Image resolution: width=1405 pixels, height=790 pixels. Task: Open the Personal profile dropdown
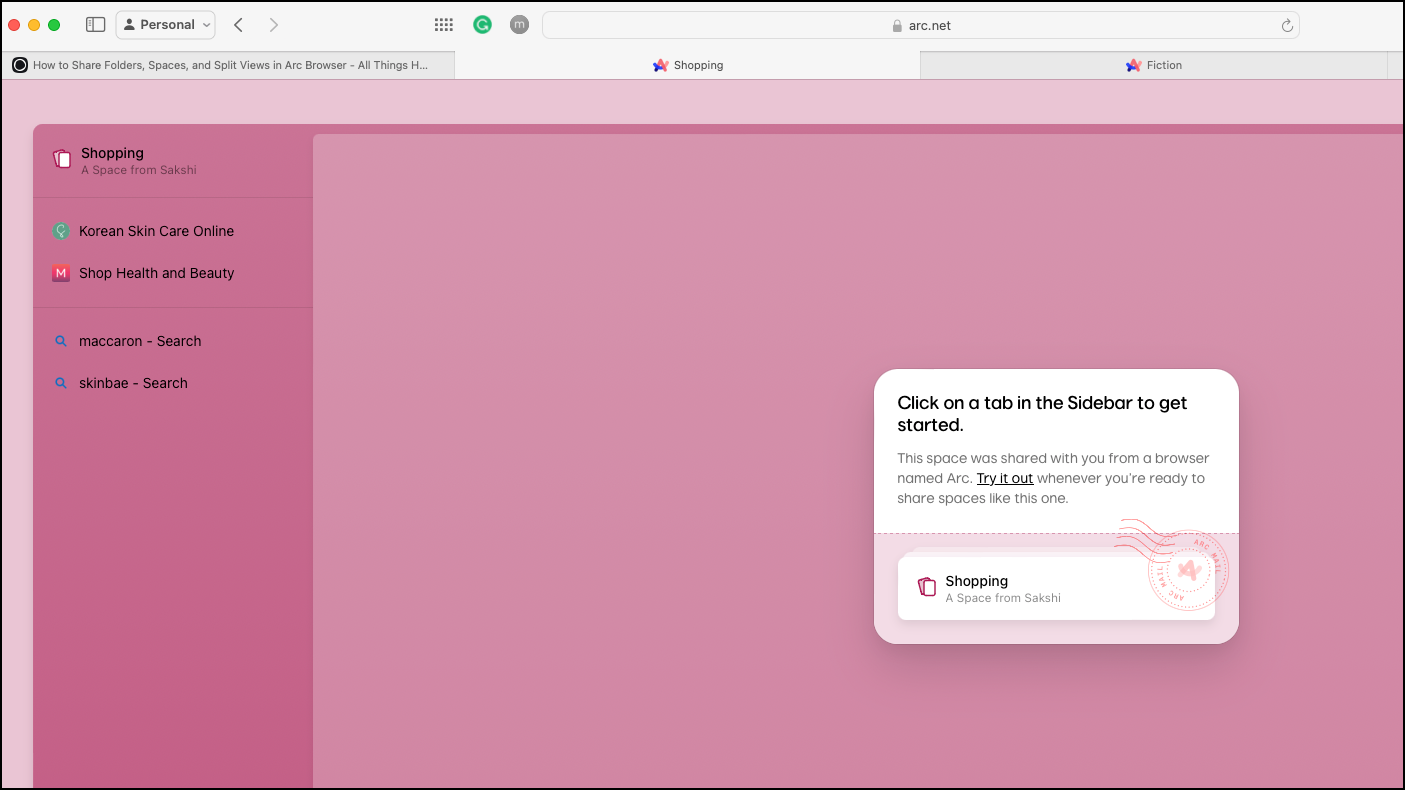[x=166, y=25]
